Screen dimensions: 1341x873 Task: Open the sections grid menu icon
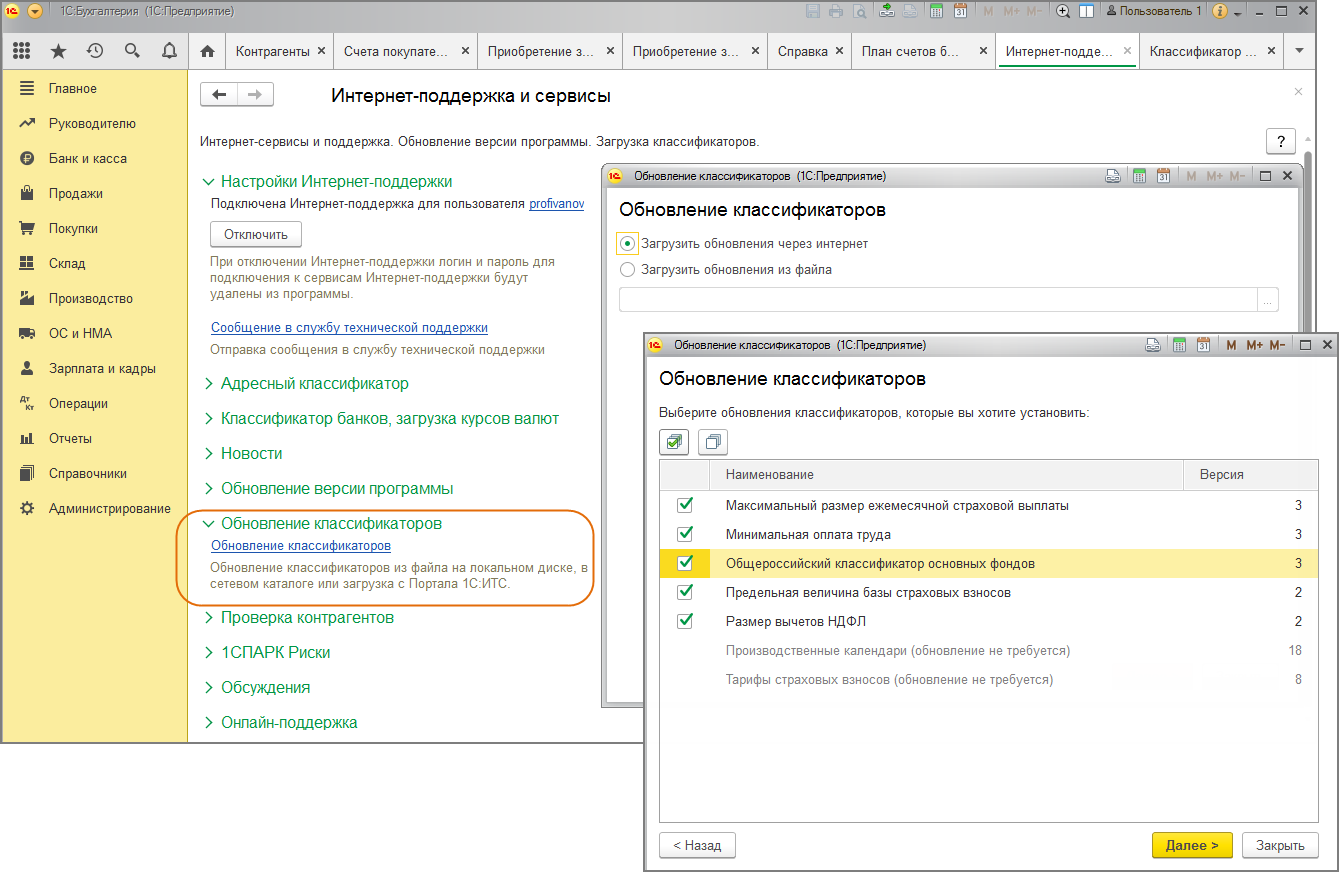(x=22, y=51)
